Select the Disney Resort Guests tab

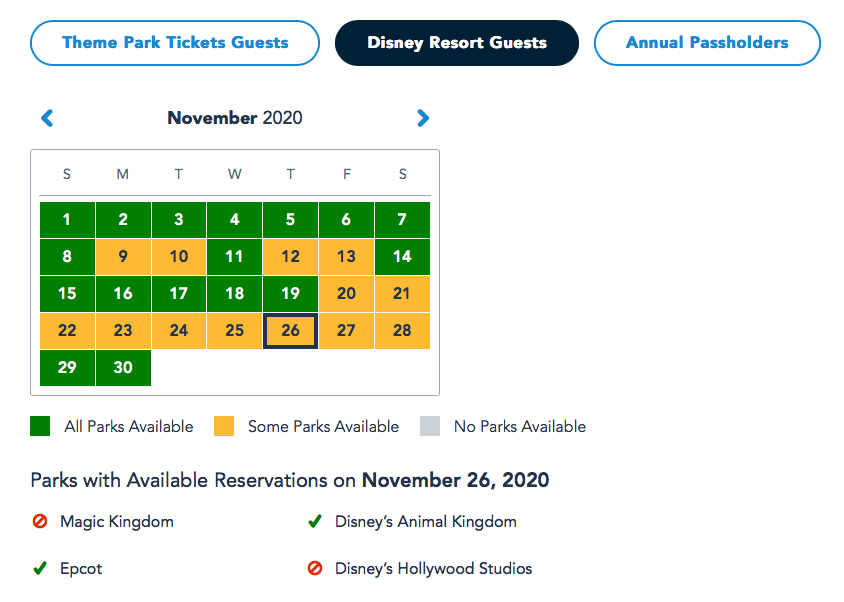457,43
